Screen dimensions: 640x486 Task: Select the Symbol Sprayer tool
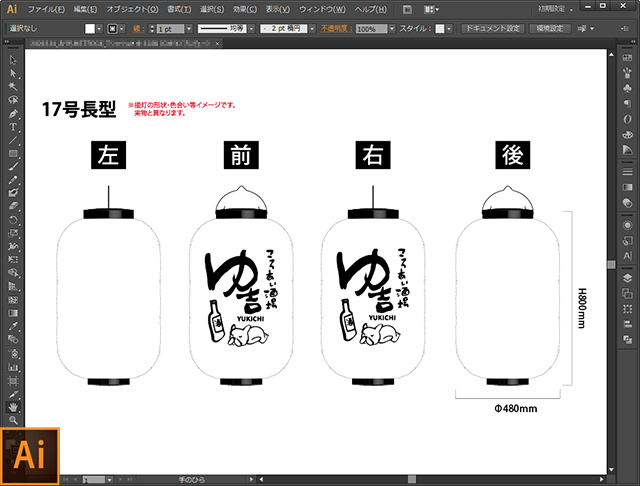pyautogui.click(x=13, y=353)
